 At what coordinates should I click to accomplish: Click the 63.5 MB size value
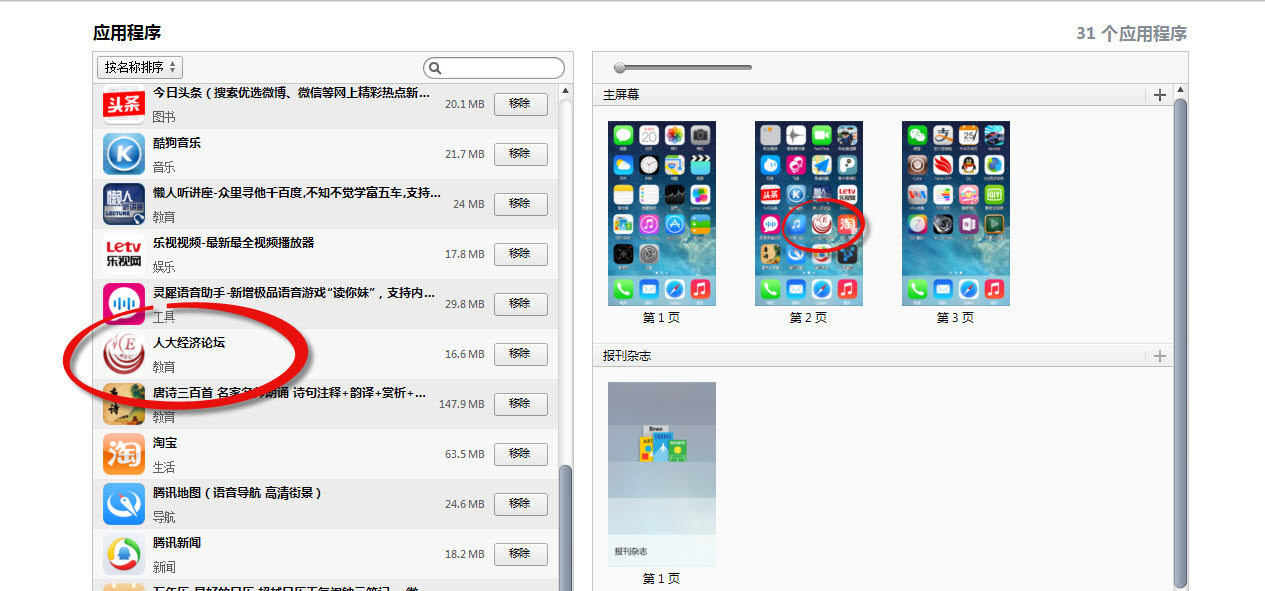465,454
